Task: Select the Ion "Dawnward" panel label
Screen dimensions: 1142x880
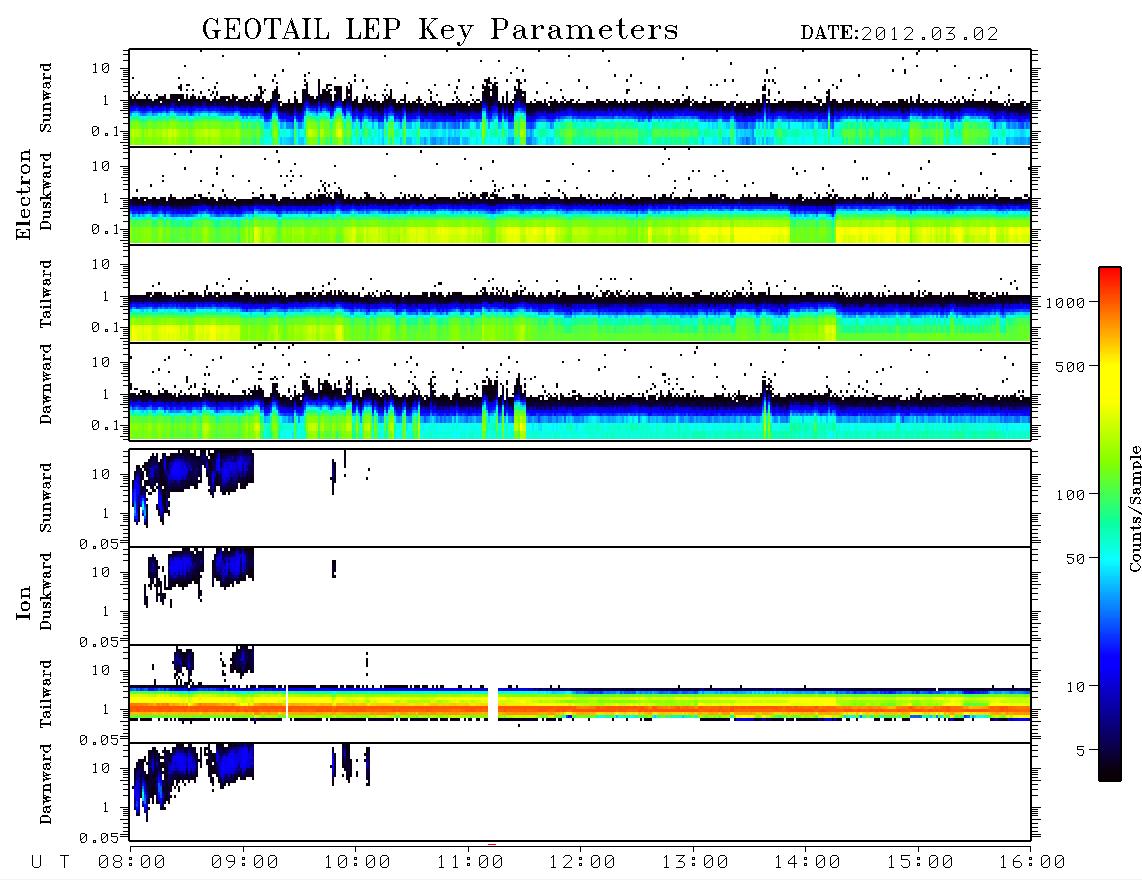Action: click(x=46, y=784)
